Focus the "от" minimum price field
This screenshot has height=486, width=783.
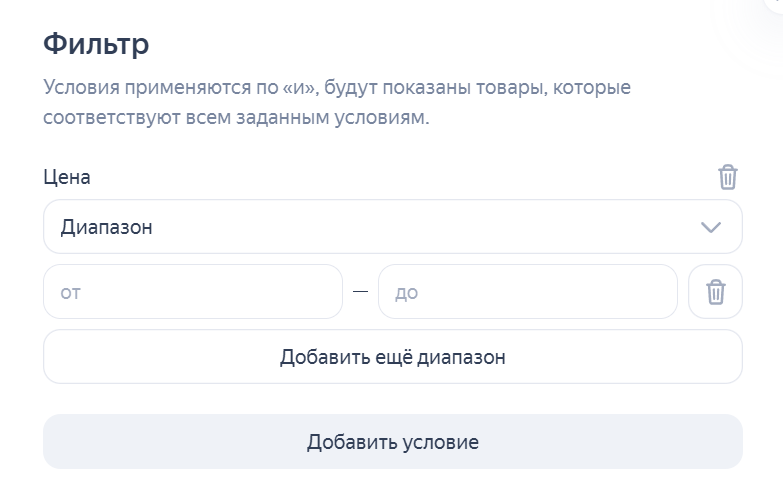click(x=192, y=292)
